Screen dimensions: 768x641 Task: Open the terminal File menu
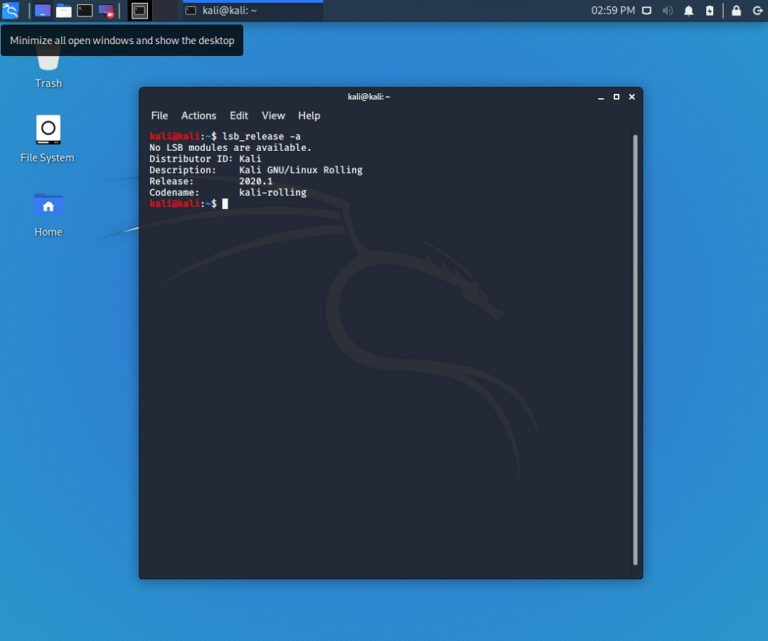point(159,116)
